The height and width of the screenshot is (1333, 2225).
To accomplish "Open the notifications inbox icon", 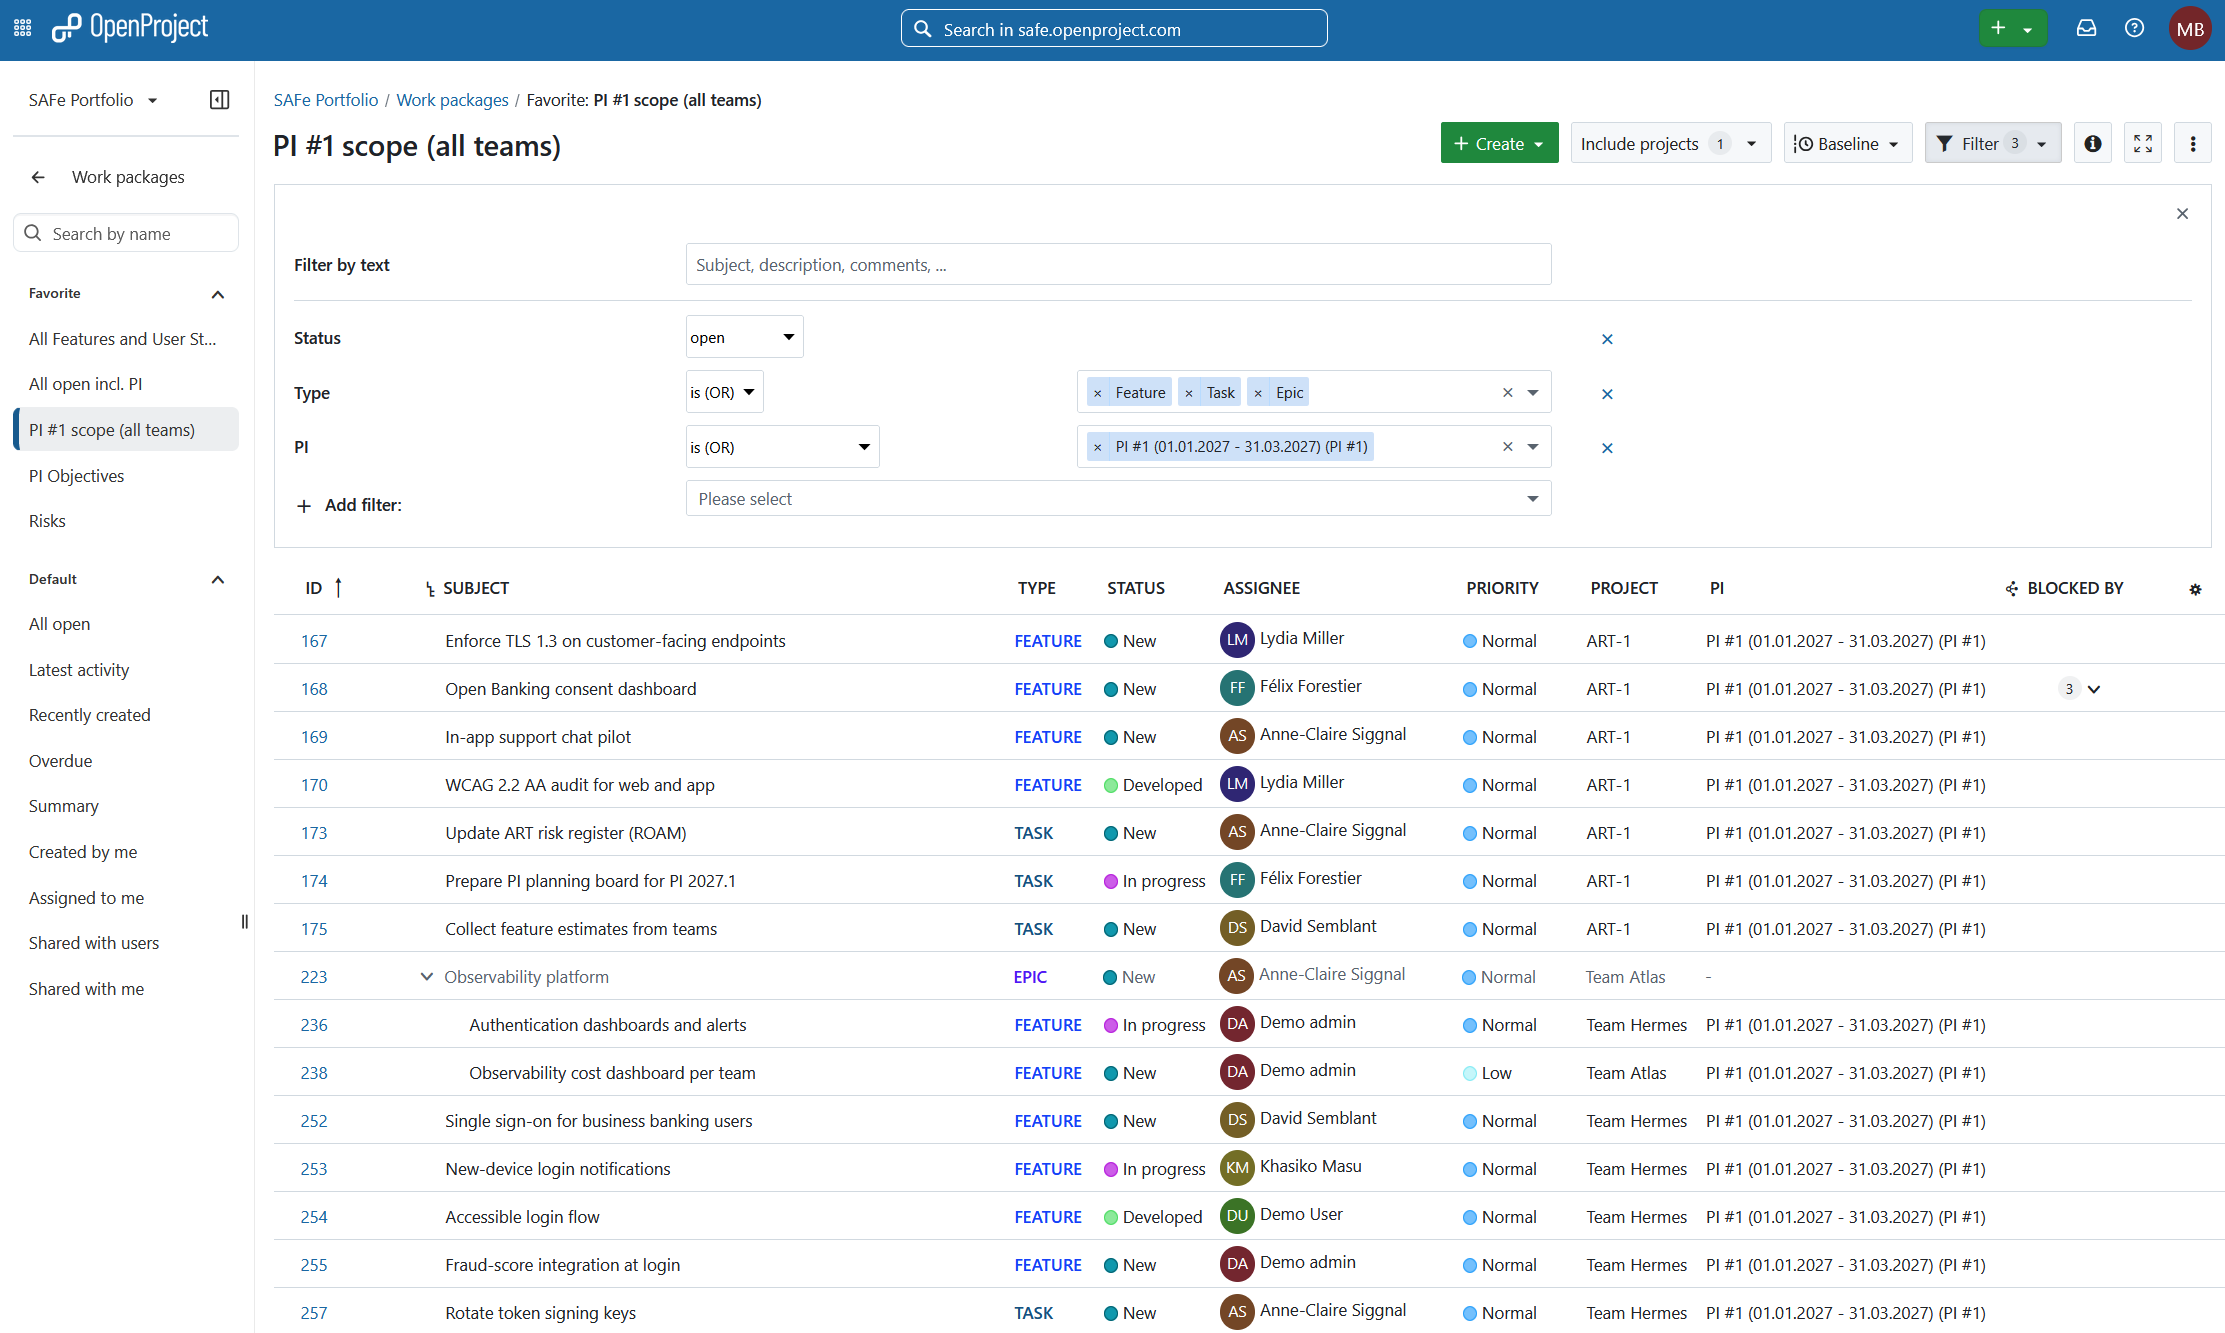I will pyautogui.click(x=2086, y=28).
